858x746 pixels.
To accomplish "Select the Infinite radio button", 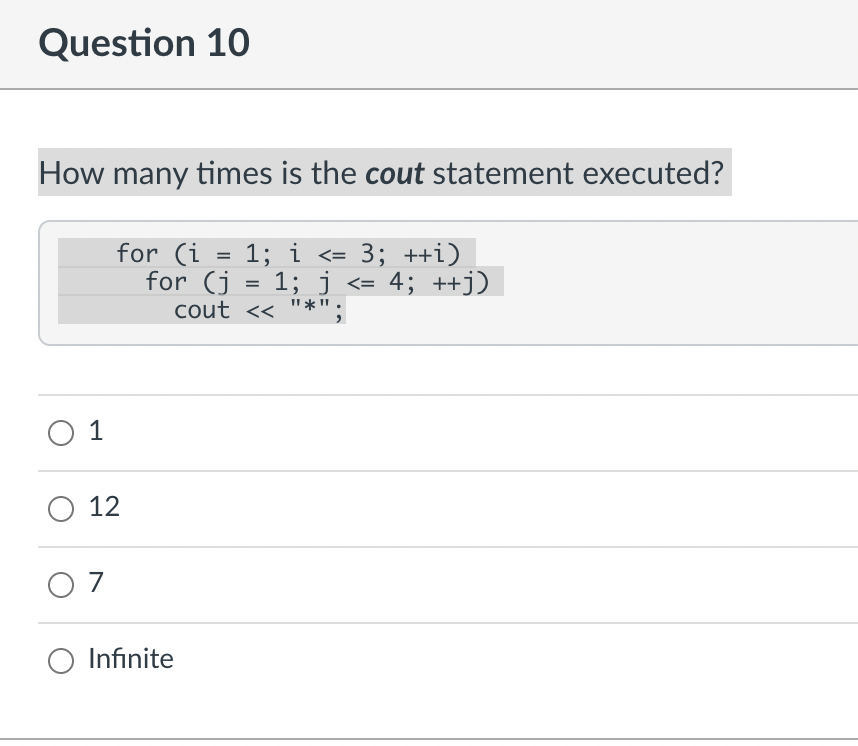I will pyautogui.click(x=61, y=661).
